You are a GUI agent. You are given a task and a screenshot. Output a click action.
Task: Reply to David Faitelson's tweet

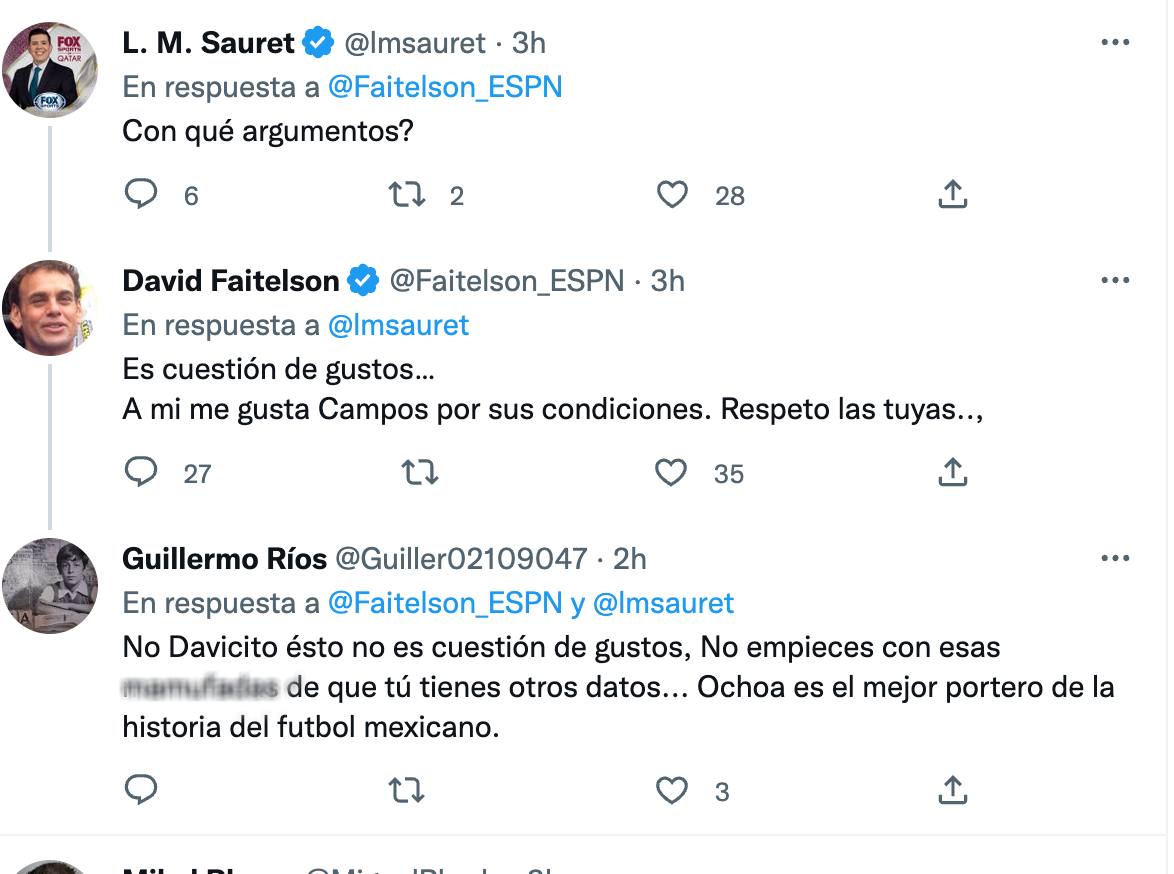point(141,472)
